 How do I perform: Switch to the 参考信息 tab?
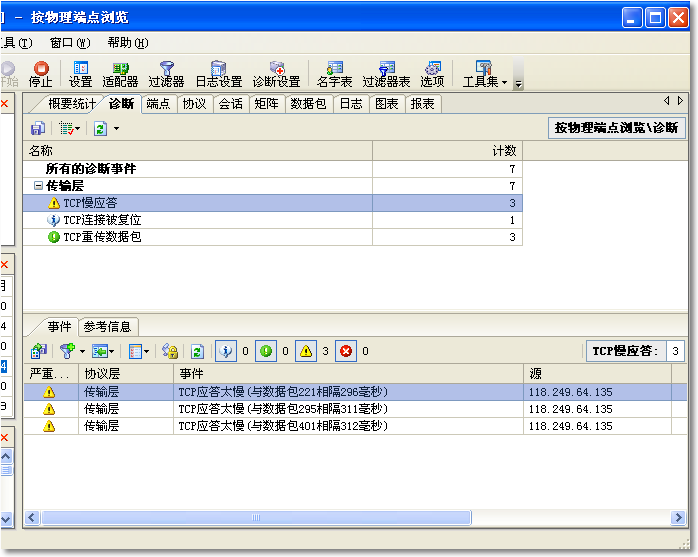pos(107,327)
